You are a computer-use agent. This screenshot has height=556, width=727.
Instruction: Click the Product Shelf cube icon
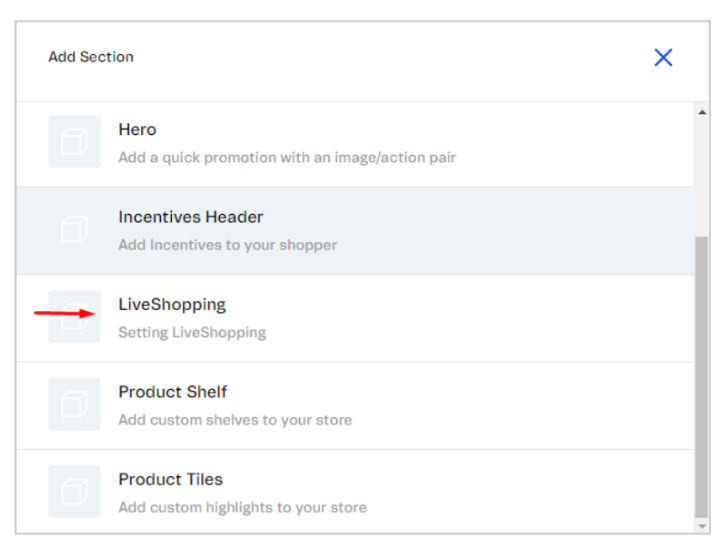pos(74,404)
